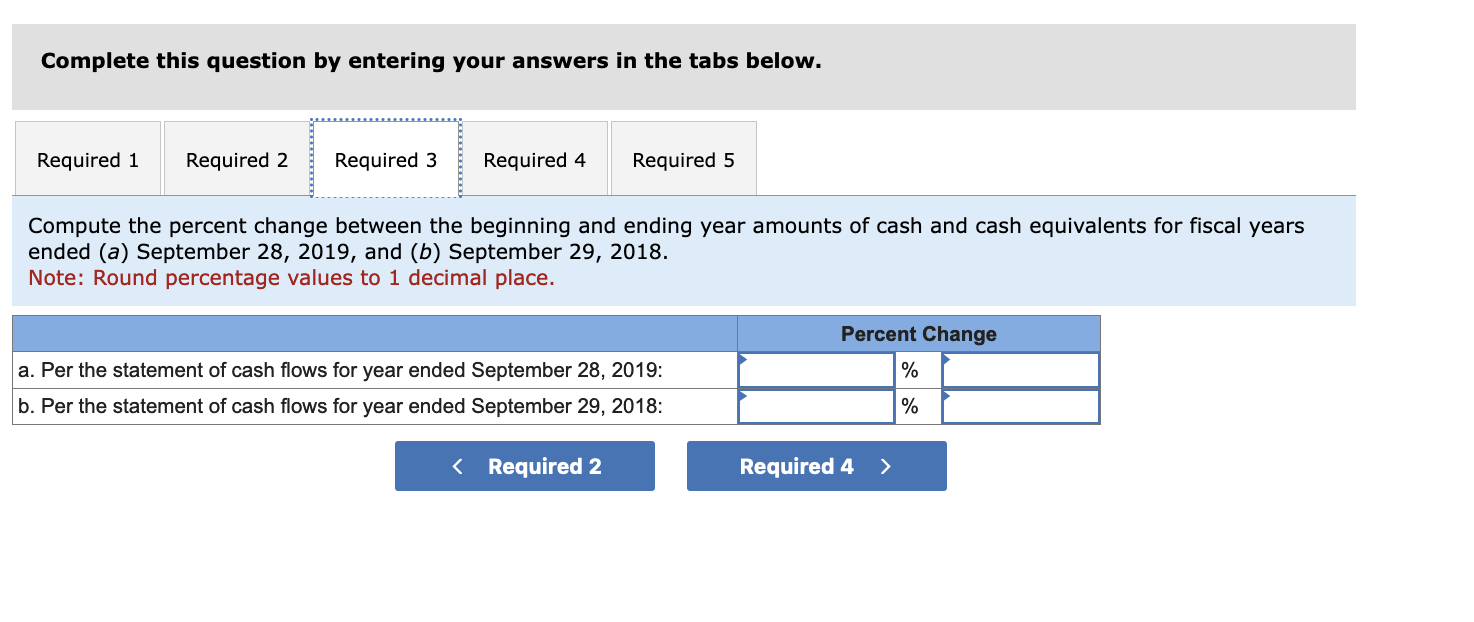Click the triangle marker in row b rightmost cell

945,396
